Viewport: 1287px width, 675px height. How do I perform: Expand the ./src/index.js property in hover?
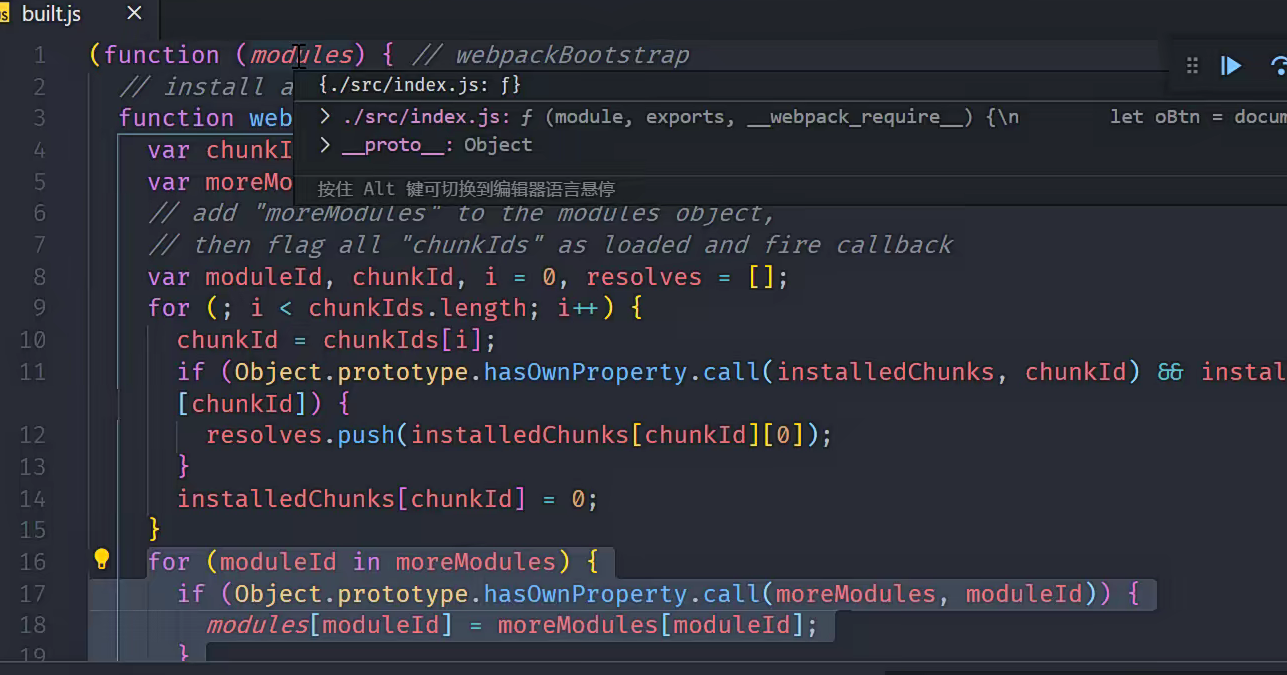[x=325, y=117]
